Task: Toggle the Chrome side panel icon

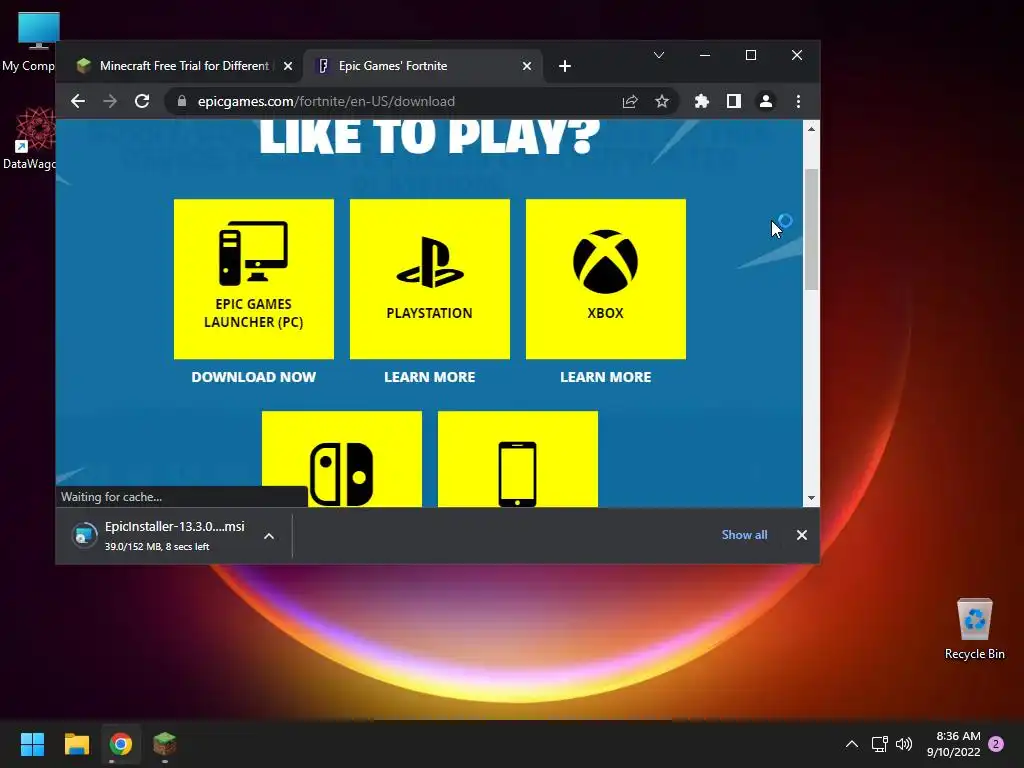Action: (733, 101)
